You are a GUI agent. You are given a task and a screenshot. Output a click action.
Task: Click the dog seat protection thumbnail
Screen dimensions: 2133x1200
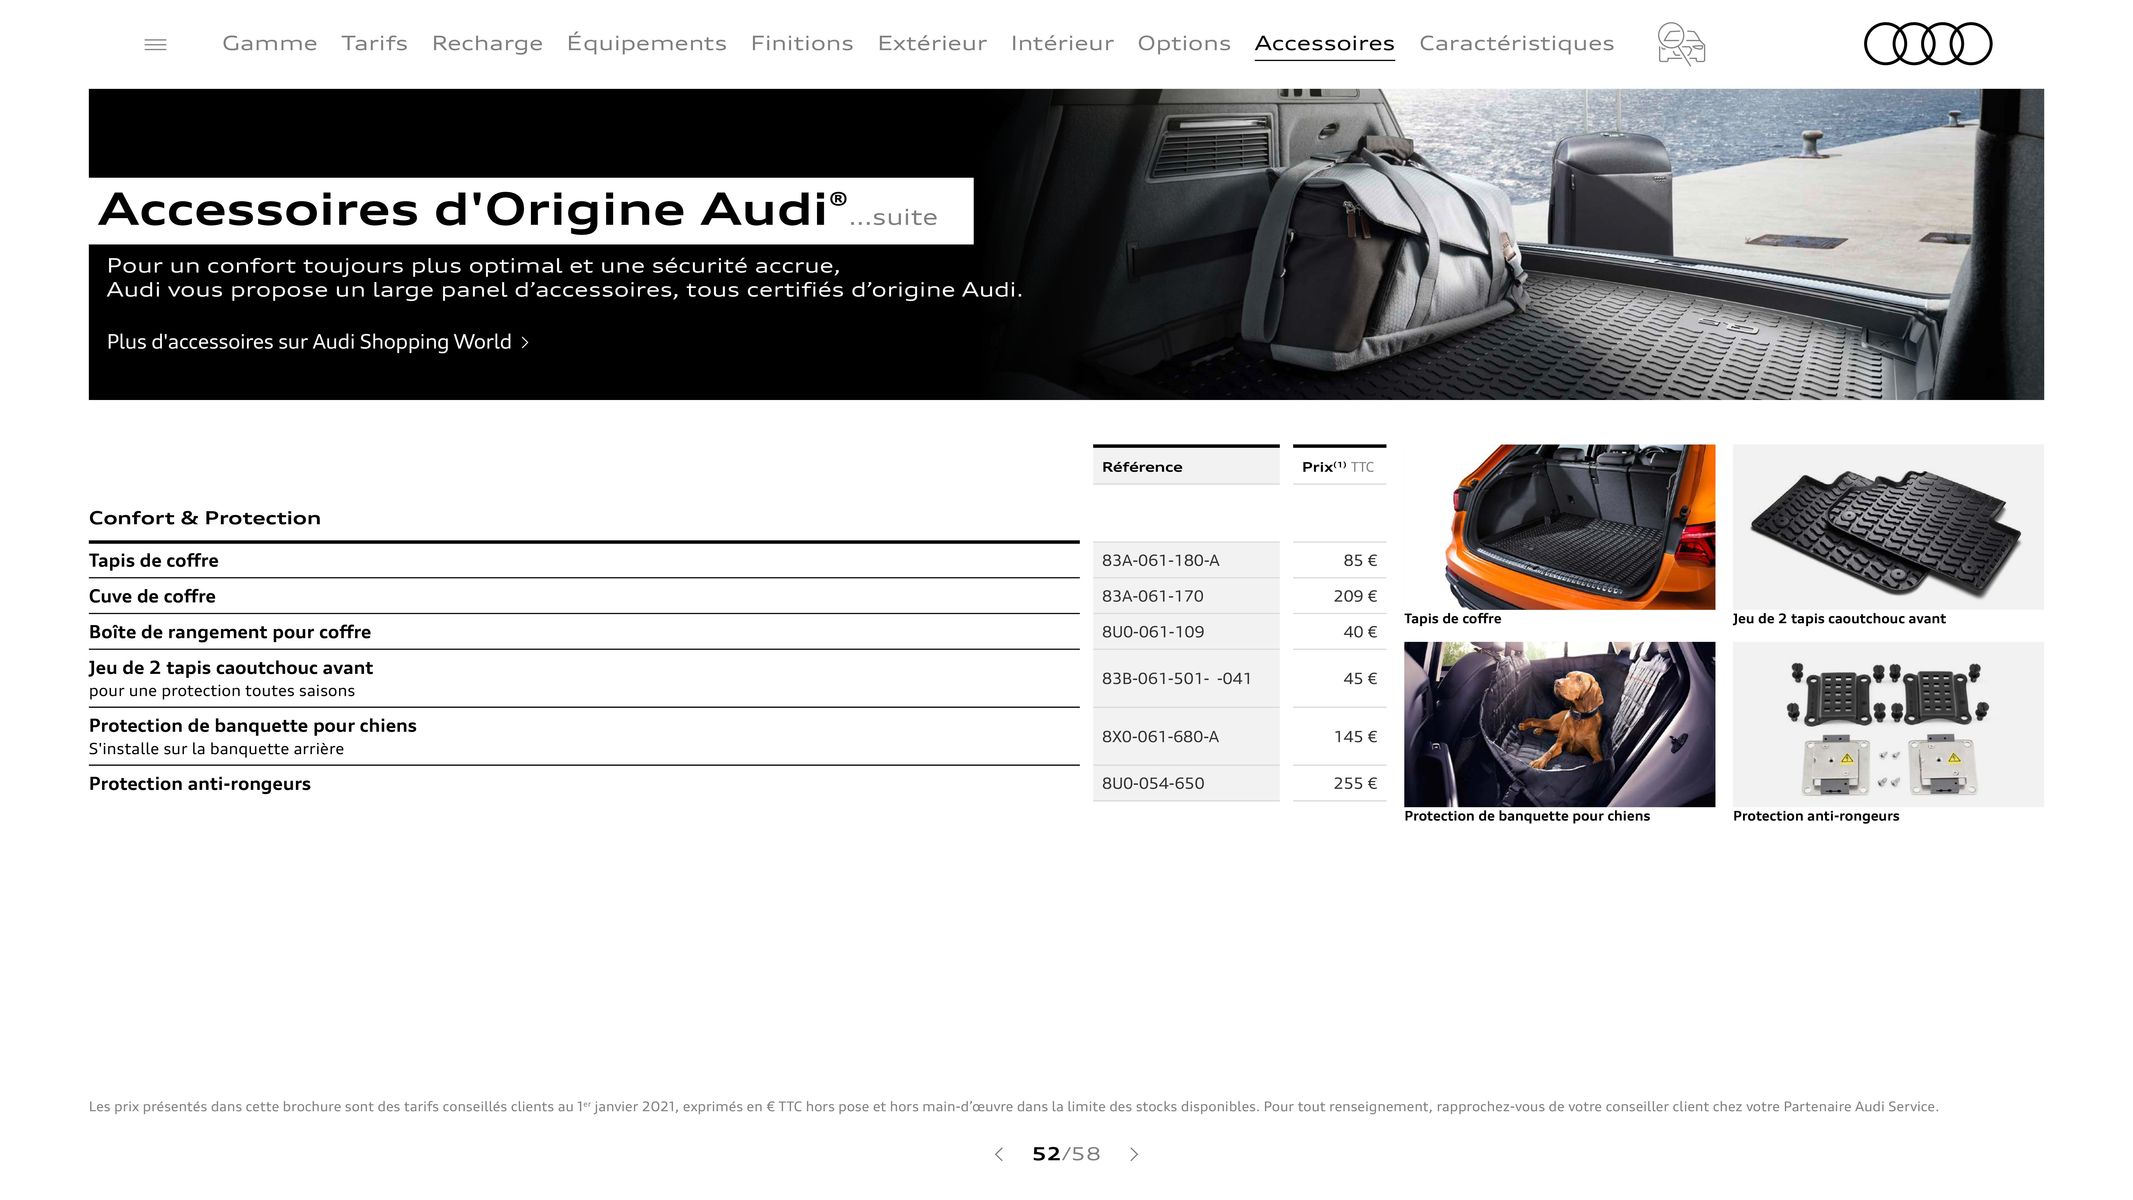pos(1559,724)
